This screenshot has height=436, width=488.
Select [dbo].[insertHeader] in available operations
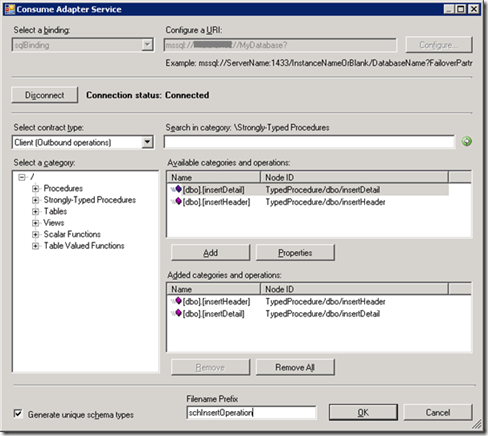click(216, 202)
